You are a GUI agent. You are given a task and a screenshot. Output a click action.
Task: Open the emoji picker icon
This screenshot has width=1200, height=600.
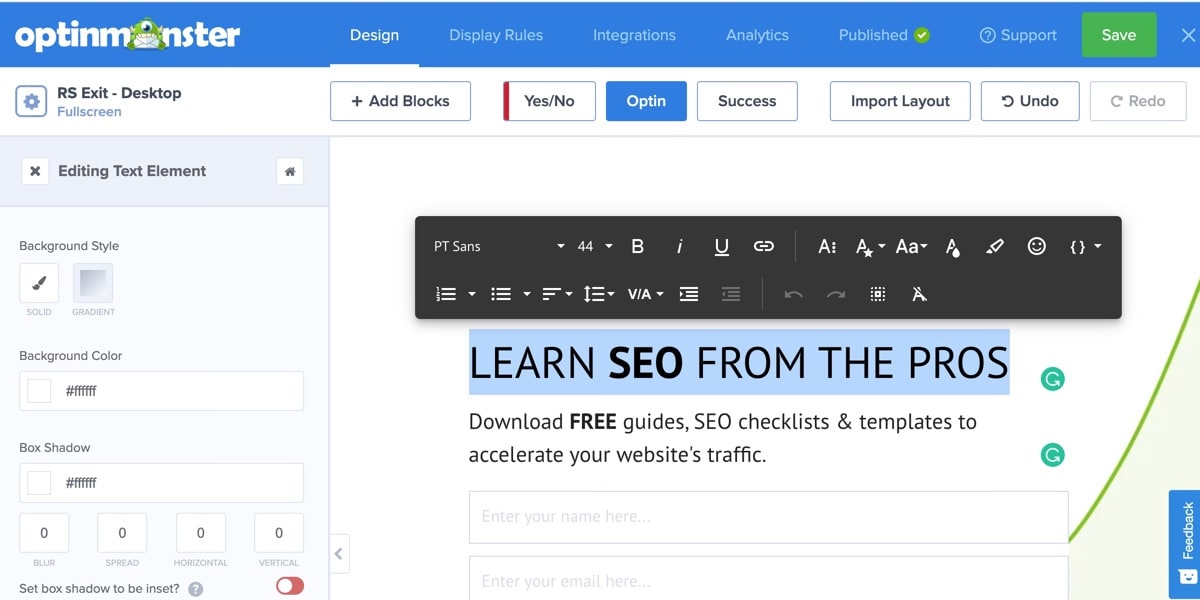[x=1037, y=246]
